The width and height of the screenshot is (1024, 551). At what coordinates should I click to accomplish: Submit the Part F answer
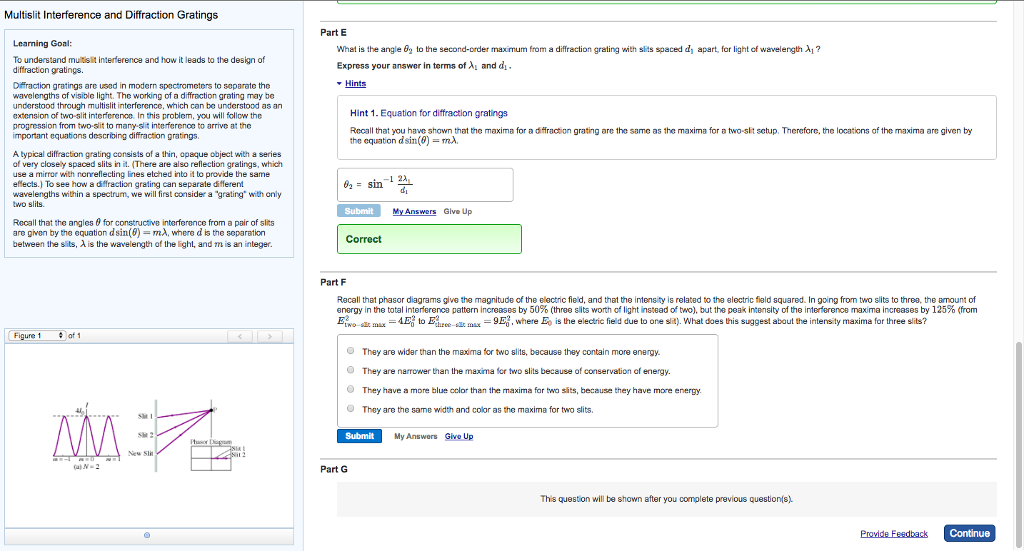tap(360, 436)
